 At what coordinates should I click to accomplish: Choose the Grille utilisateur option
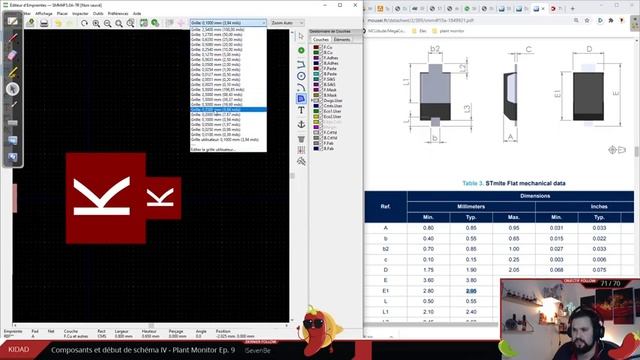click(x=228, y=140)
